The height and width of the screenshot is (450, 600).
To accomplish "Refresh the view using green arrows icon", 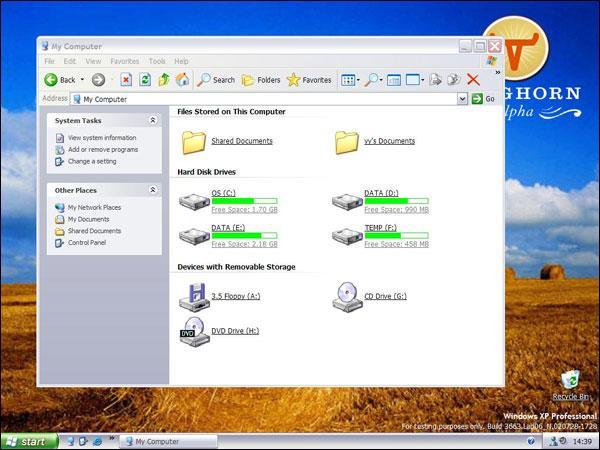I will 145,80.
